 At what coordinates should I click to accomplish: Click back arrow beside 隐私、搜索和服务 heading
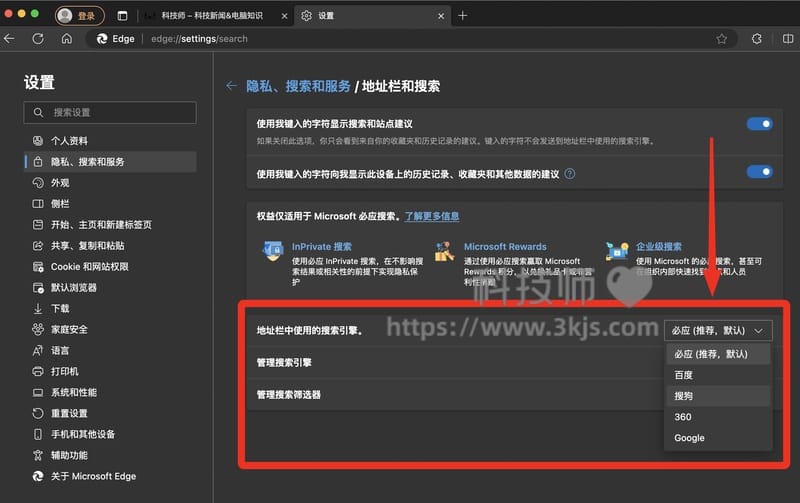(232, 86)
